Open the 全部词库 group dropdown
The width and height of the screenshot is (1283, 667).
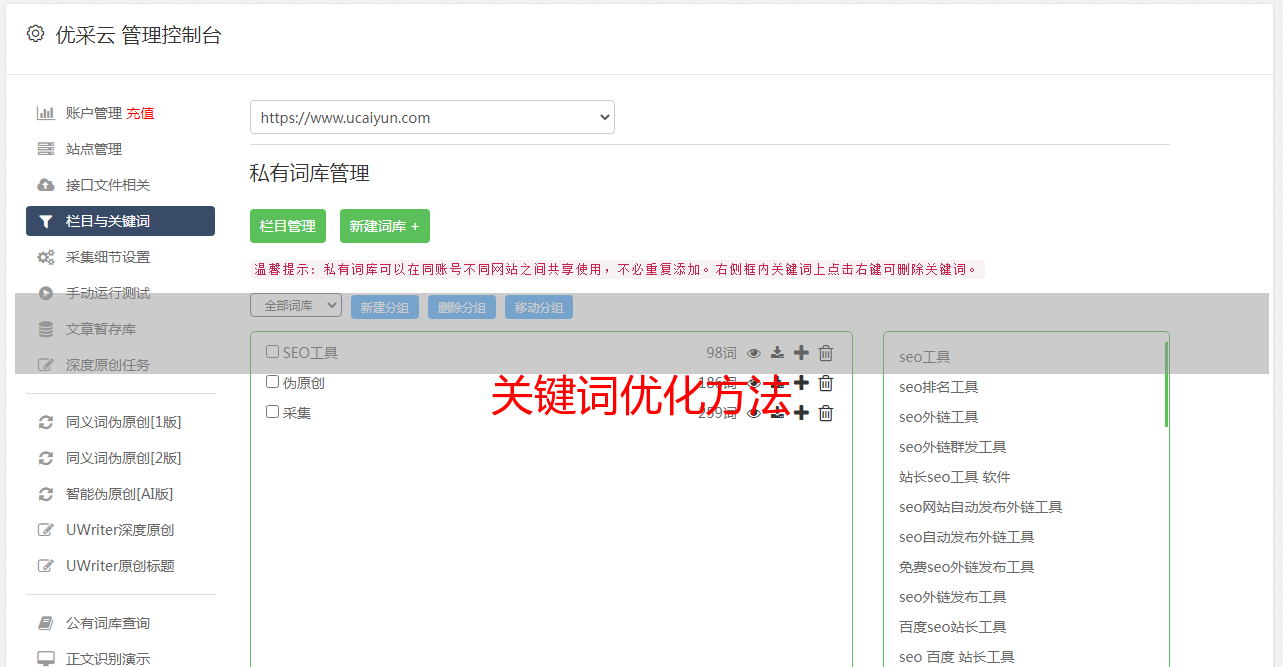[296, 305]
